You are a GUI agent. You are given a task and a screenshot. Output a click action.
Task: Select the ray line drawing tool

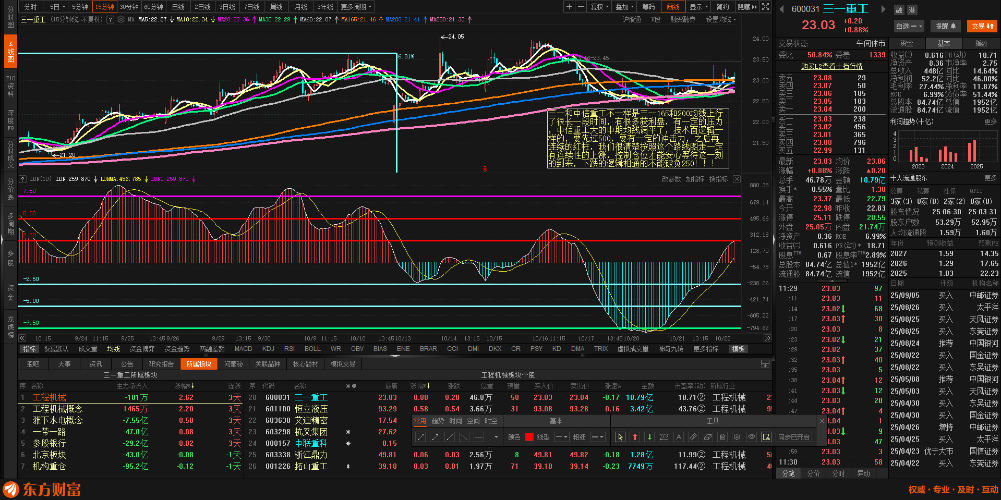coord(449,437)
